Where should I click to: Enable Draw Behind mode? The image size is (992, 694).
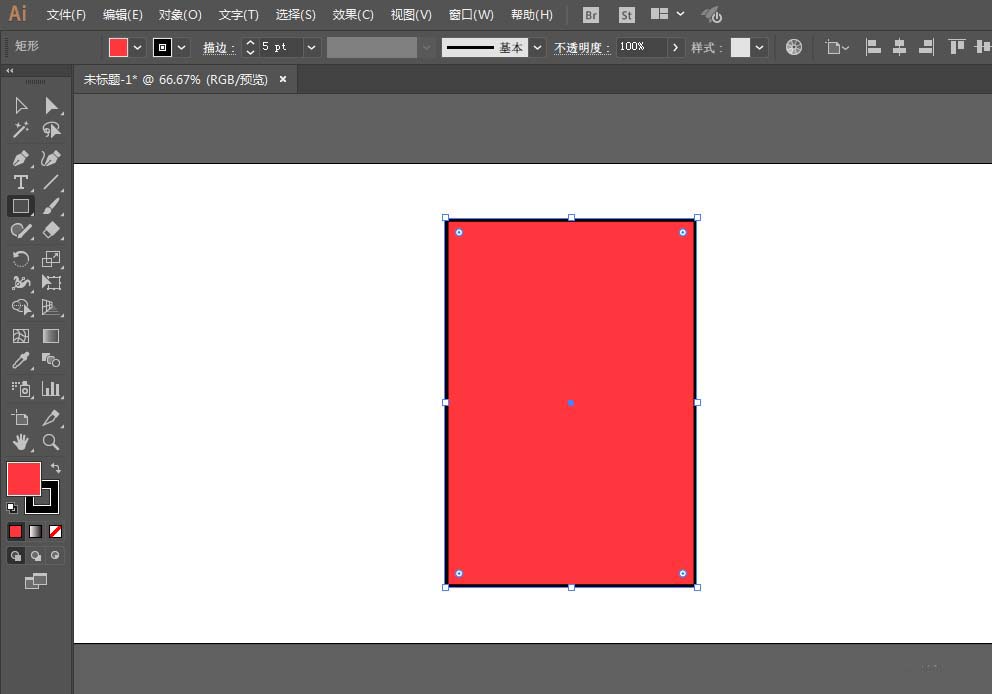coord(36,555)
